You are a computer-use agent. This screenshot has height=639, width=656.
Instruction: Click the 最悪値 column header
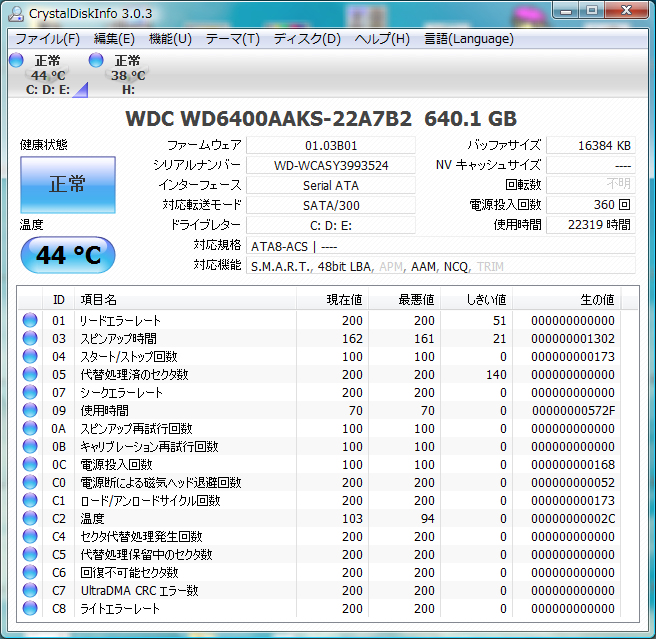405,299
